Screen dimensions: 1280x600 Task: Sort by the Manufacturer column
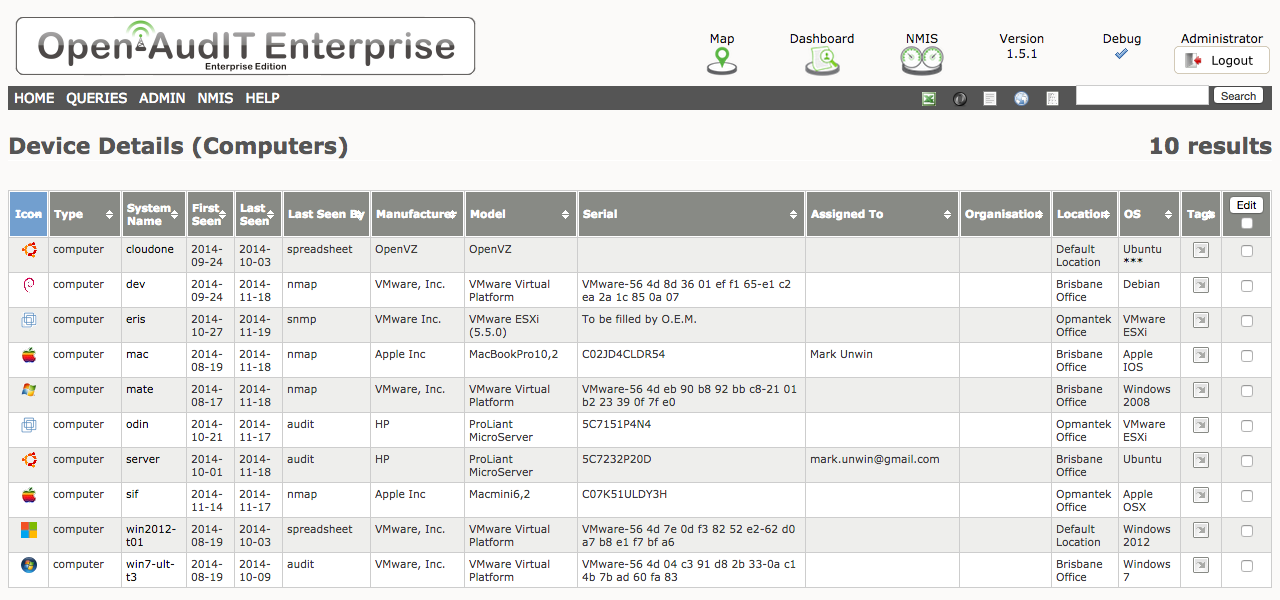417,214
